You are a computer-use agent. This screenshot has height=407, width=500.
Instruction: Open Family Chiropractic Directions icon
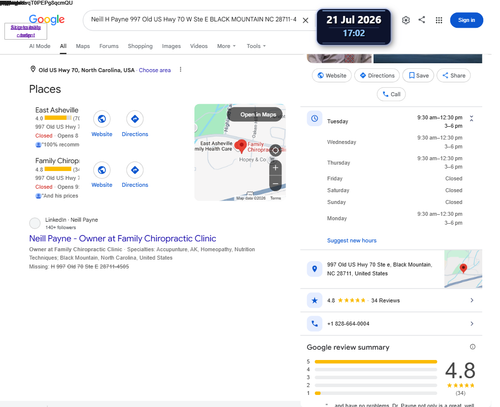[135, 170]
